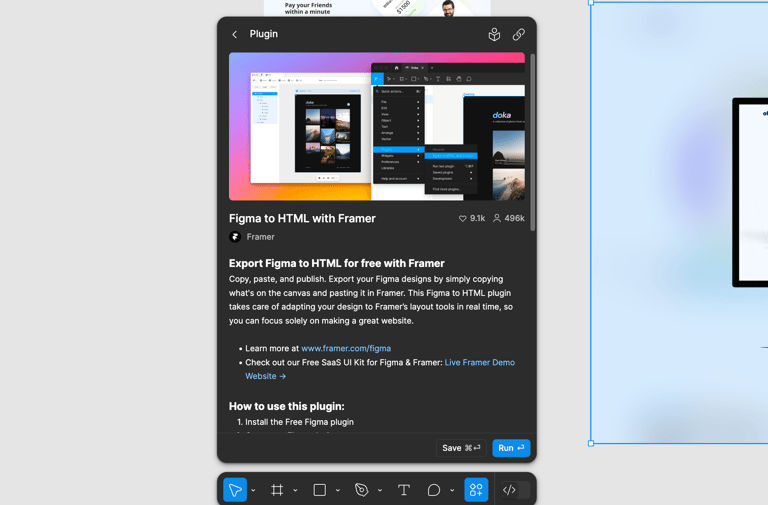The height and width of the screenshot is (505, 768).
Task: Click 'Export Figma to HTML for free' heading
Action: 336,264
